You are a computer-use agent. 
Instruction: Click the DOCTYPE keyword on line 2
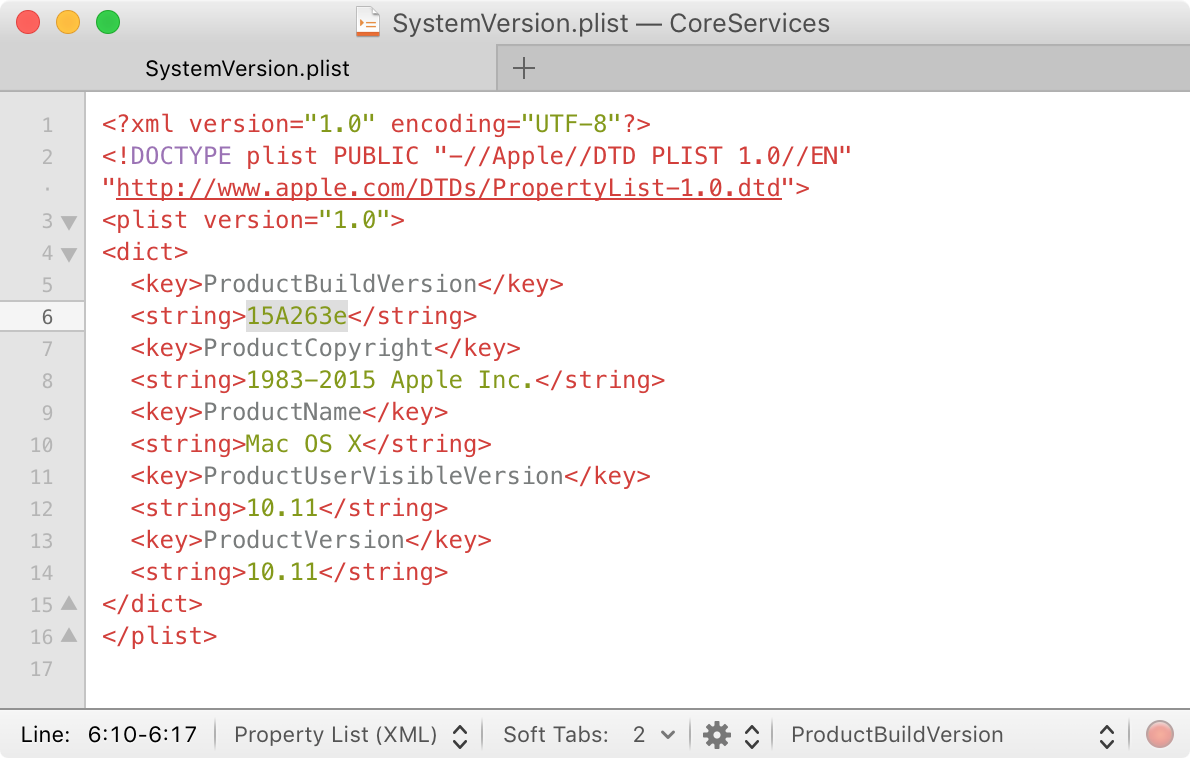pos(181,156)
